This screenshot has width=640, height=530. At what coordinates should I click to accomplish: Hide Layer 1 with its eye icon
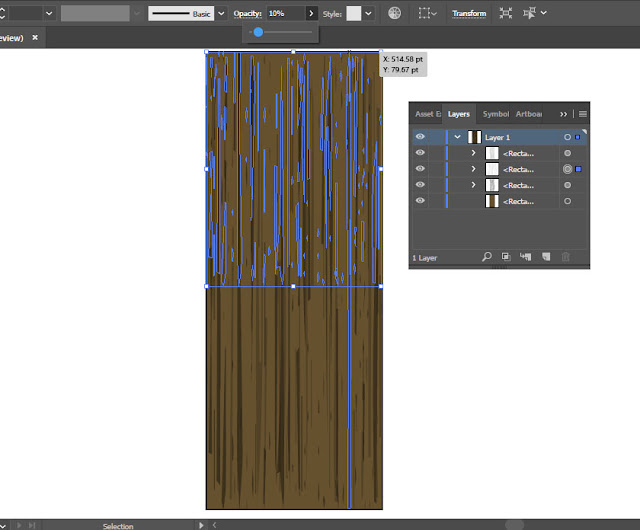coord(420,137)
